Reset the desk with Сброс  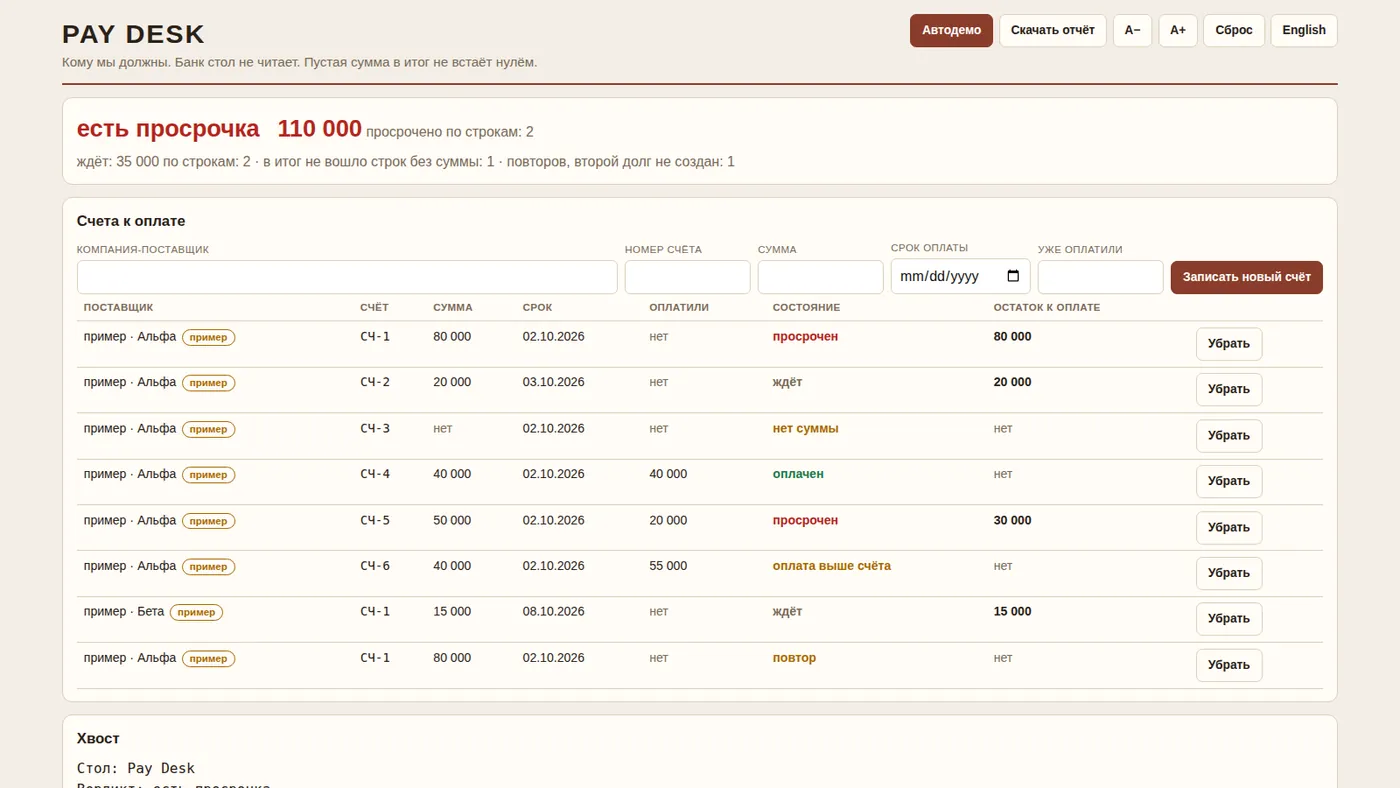tap(1234, 30)
